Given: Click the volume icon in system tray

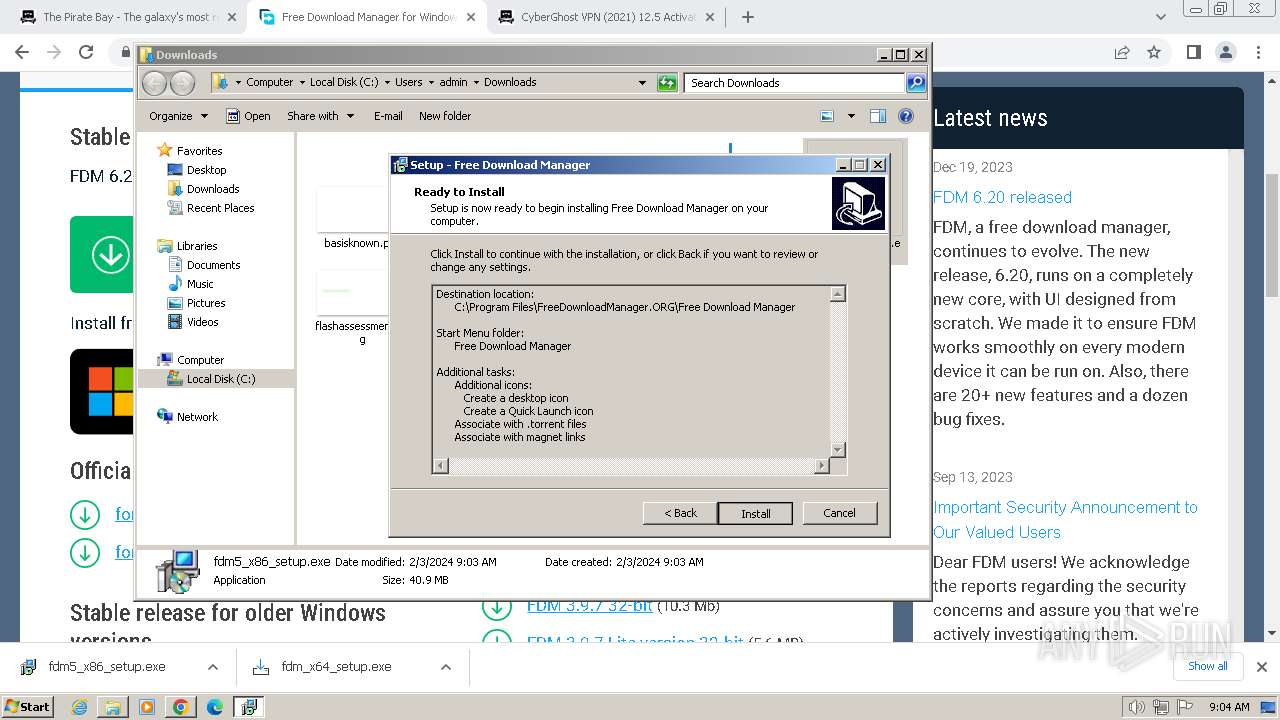Looking at the screenshot, I should pyautogui.click(x=1135, y=707).
